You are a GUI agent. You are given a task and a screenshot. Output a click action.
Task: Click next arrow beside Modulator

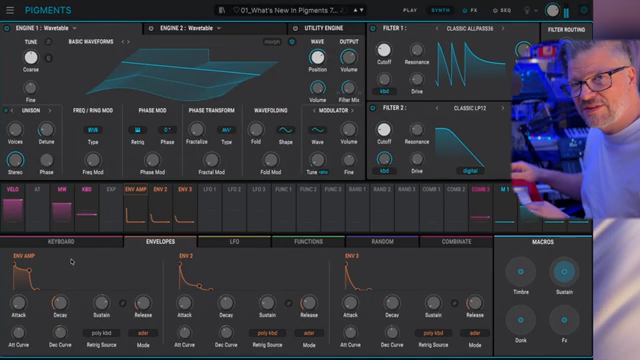(352, 111)
